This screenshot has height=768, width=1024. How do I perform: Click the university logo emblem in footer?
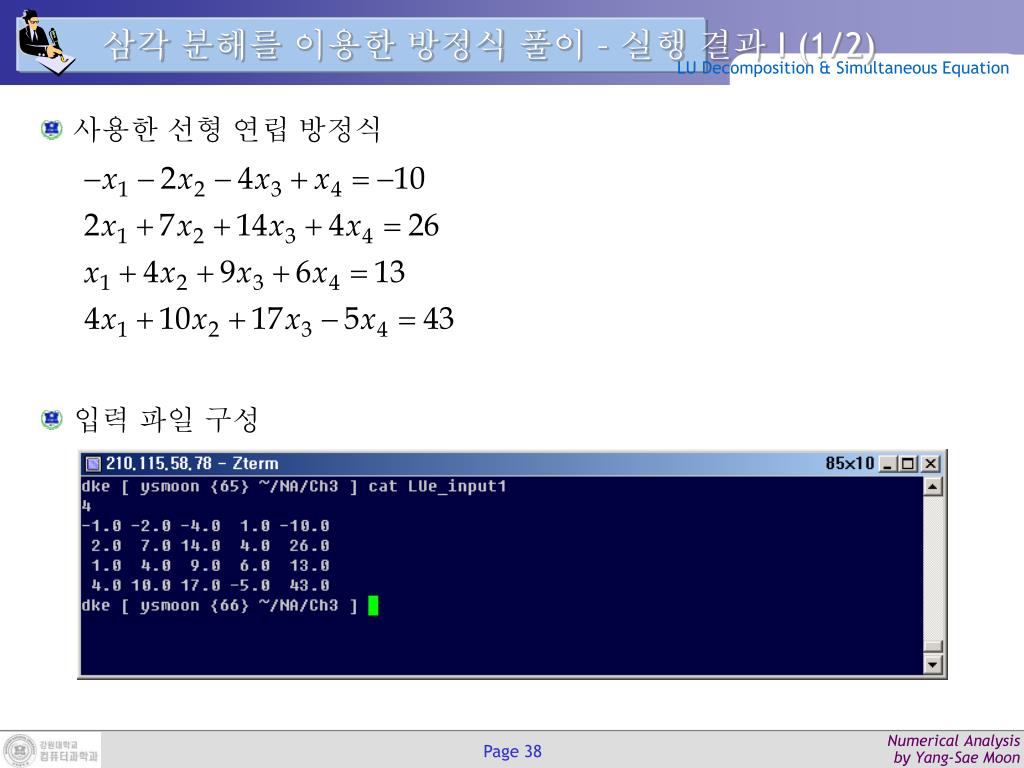(20, 749)
